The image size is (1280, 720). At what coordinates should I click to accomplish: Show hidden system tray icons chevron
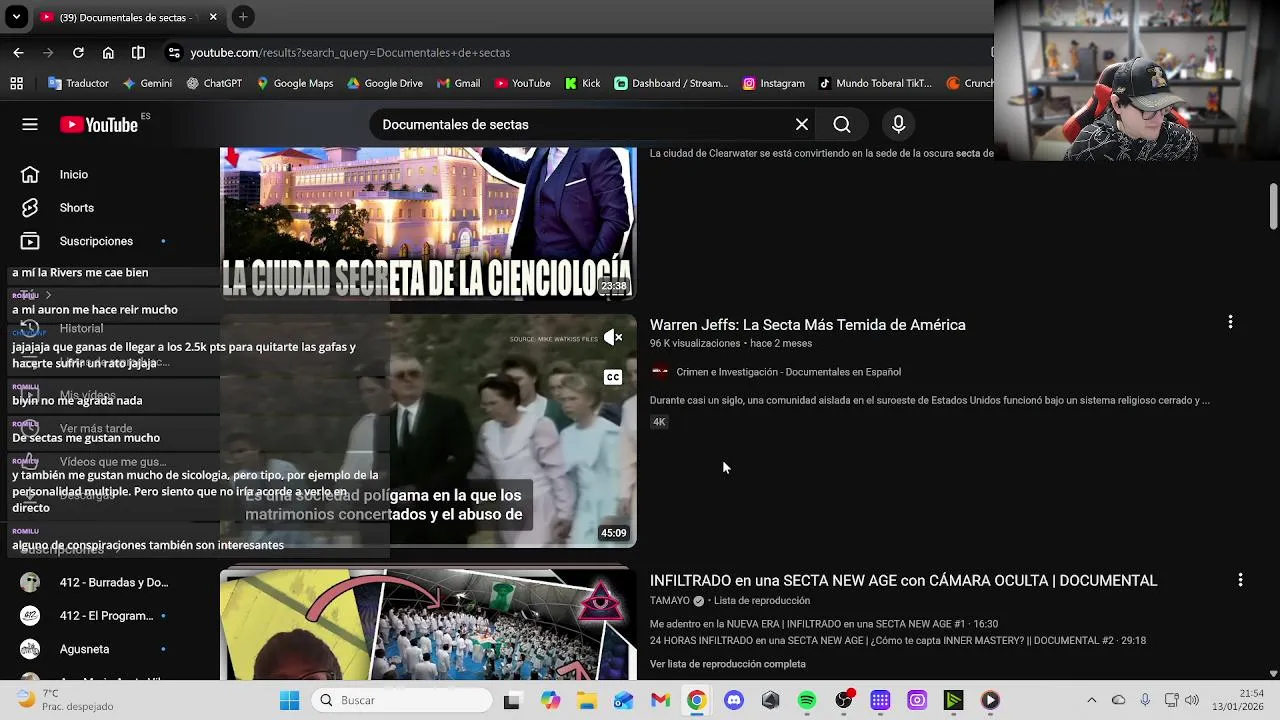tap(1091, 700)
